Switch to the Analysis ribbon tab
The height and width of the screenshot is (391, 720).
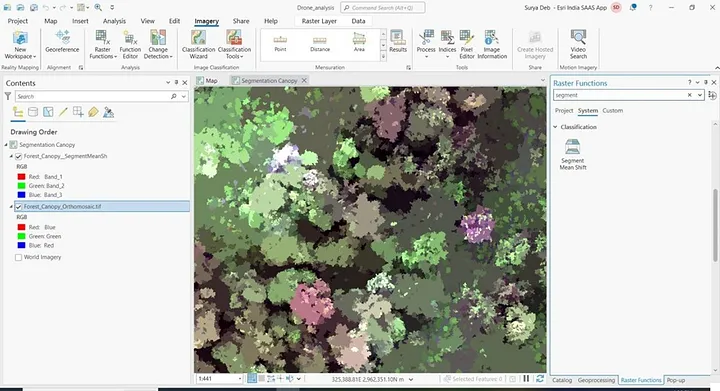coord(114,21)
